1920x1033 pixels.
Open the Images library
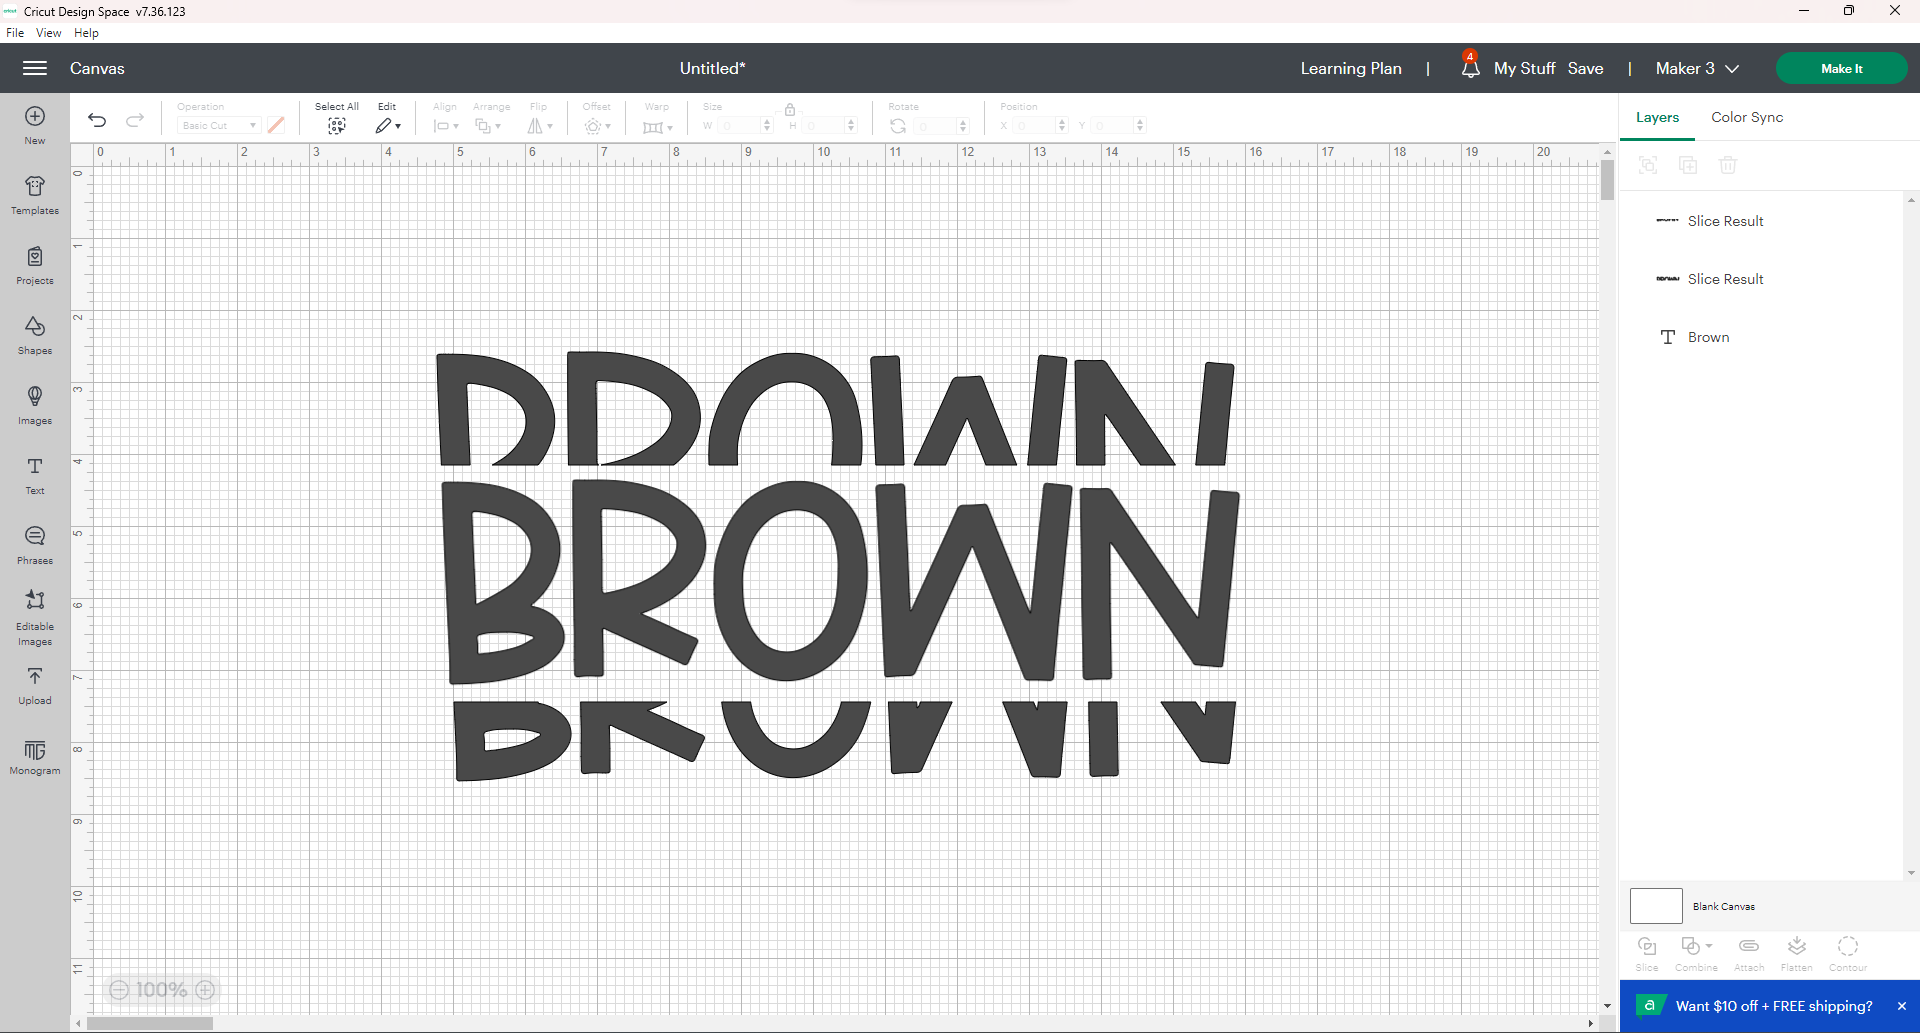(35, 406)
